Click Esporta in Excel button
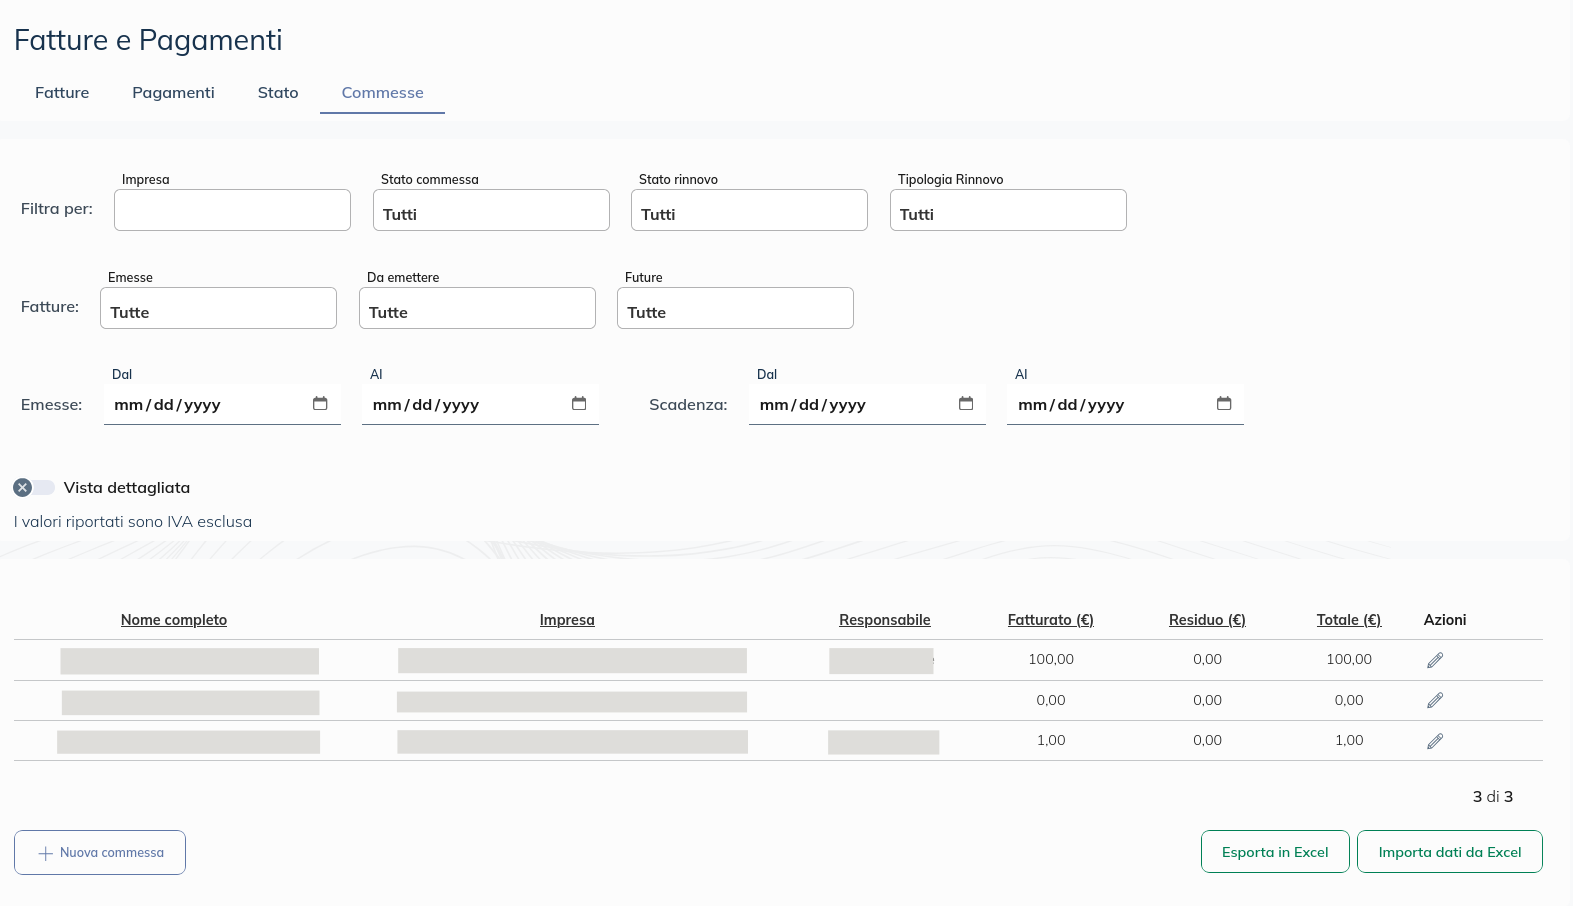The height and width of the screenshot is (906, 1573). pyautogui.click(x=1275, y=852)
